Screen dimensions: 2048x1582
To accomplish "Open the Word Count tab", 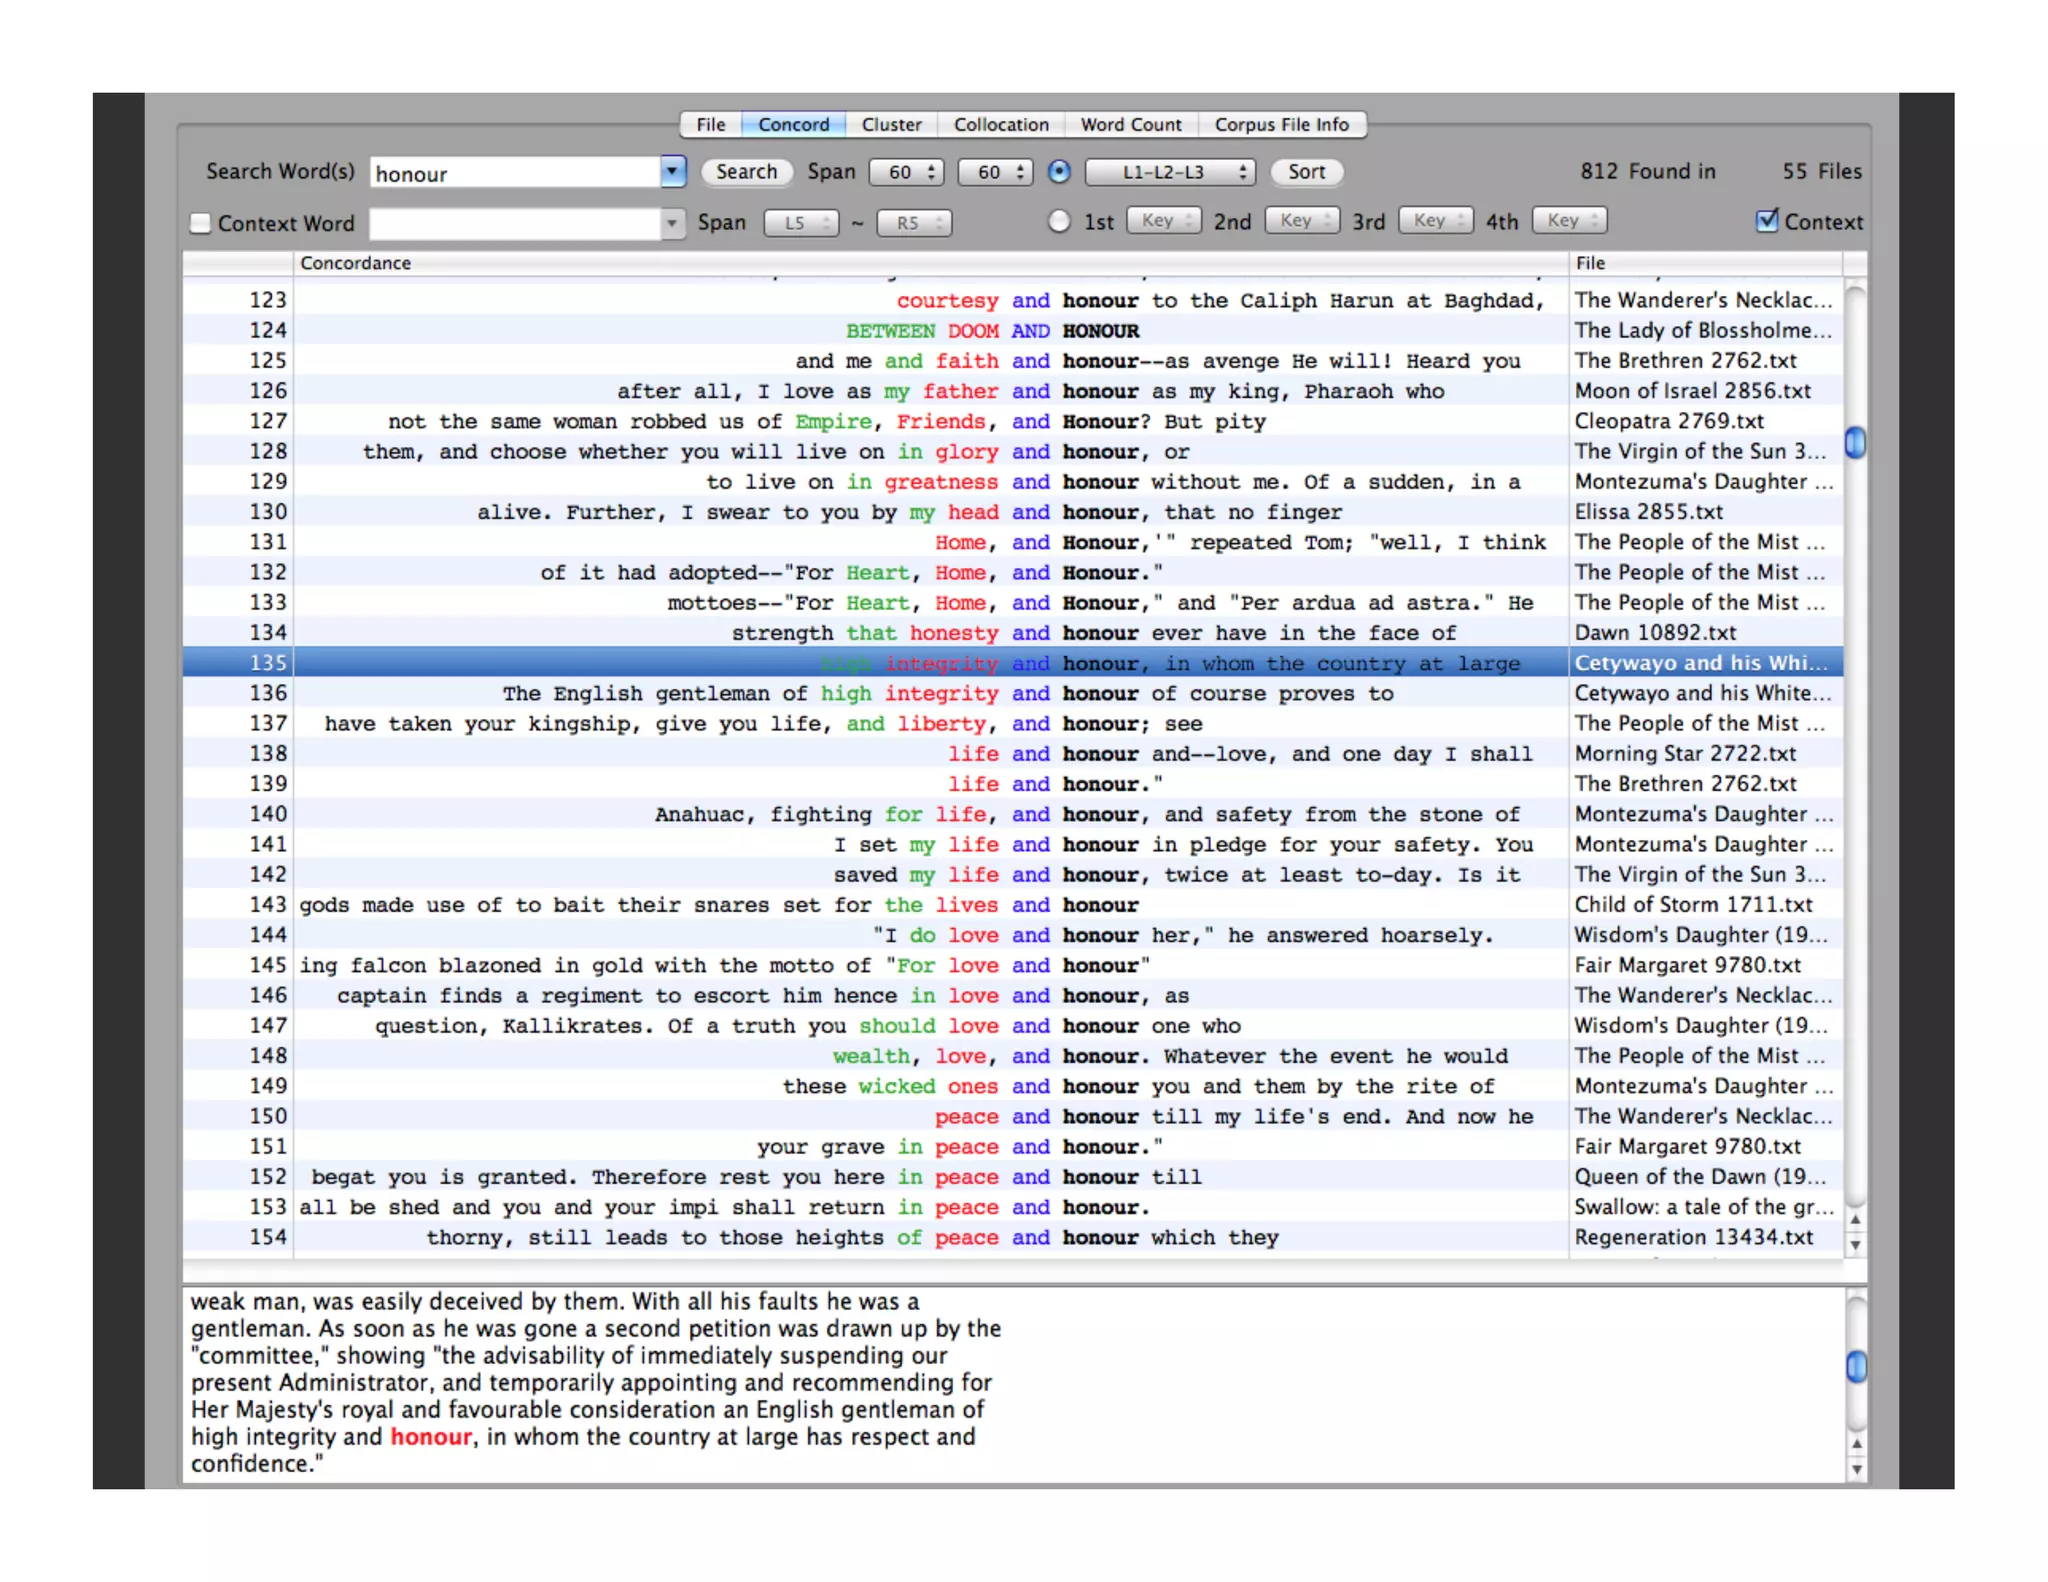I will click(1130, 124).
